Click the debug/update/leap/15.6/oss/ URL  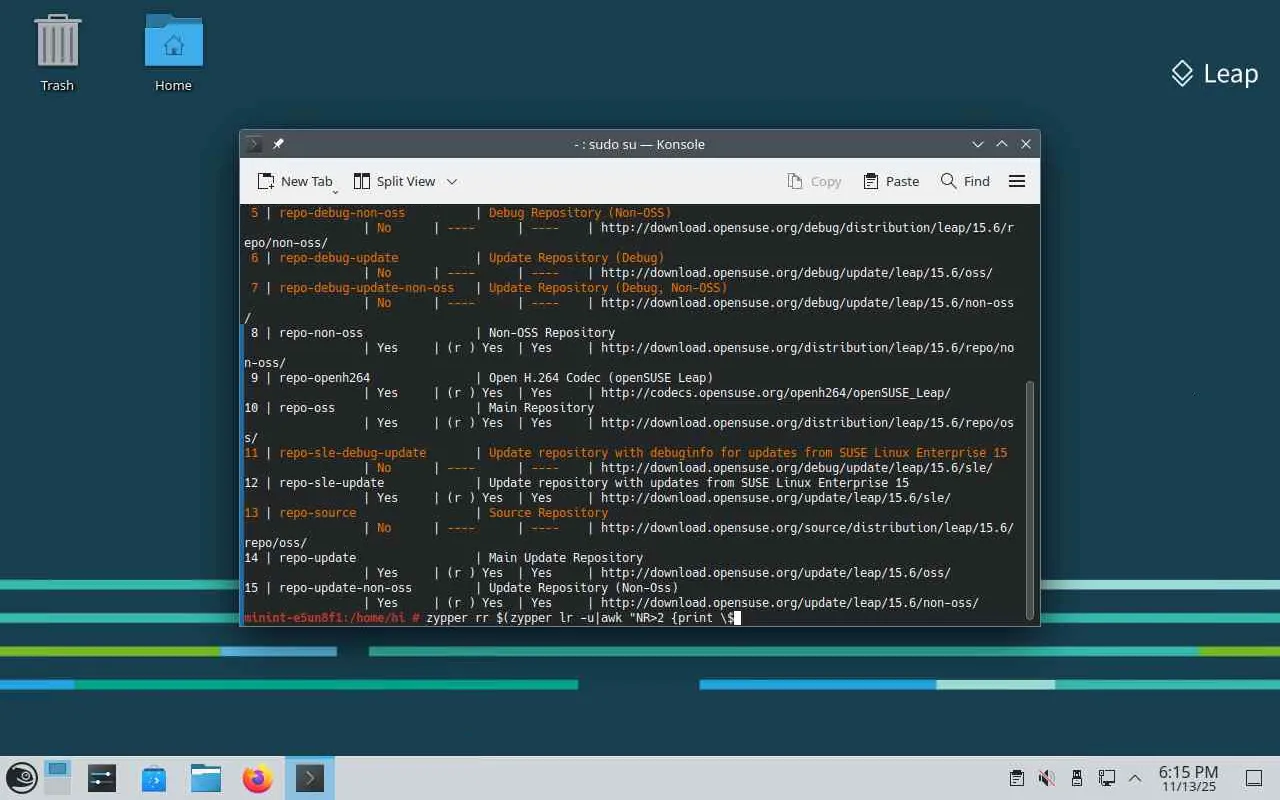tap(797, 273)
